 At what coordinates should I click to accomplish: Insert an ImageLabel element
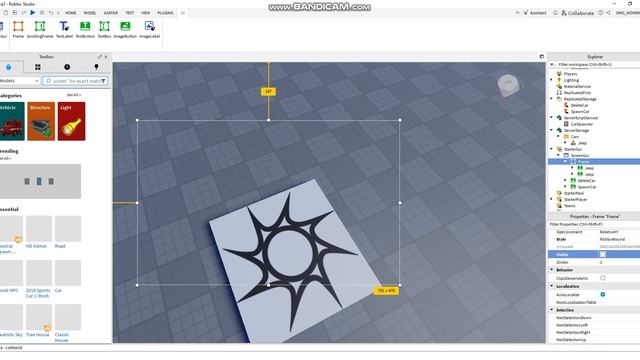pyautogui.click(x=149, y=30)
